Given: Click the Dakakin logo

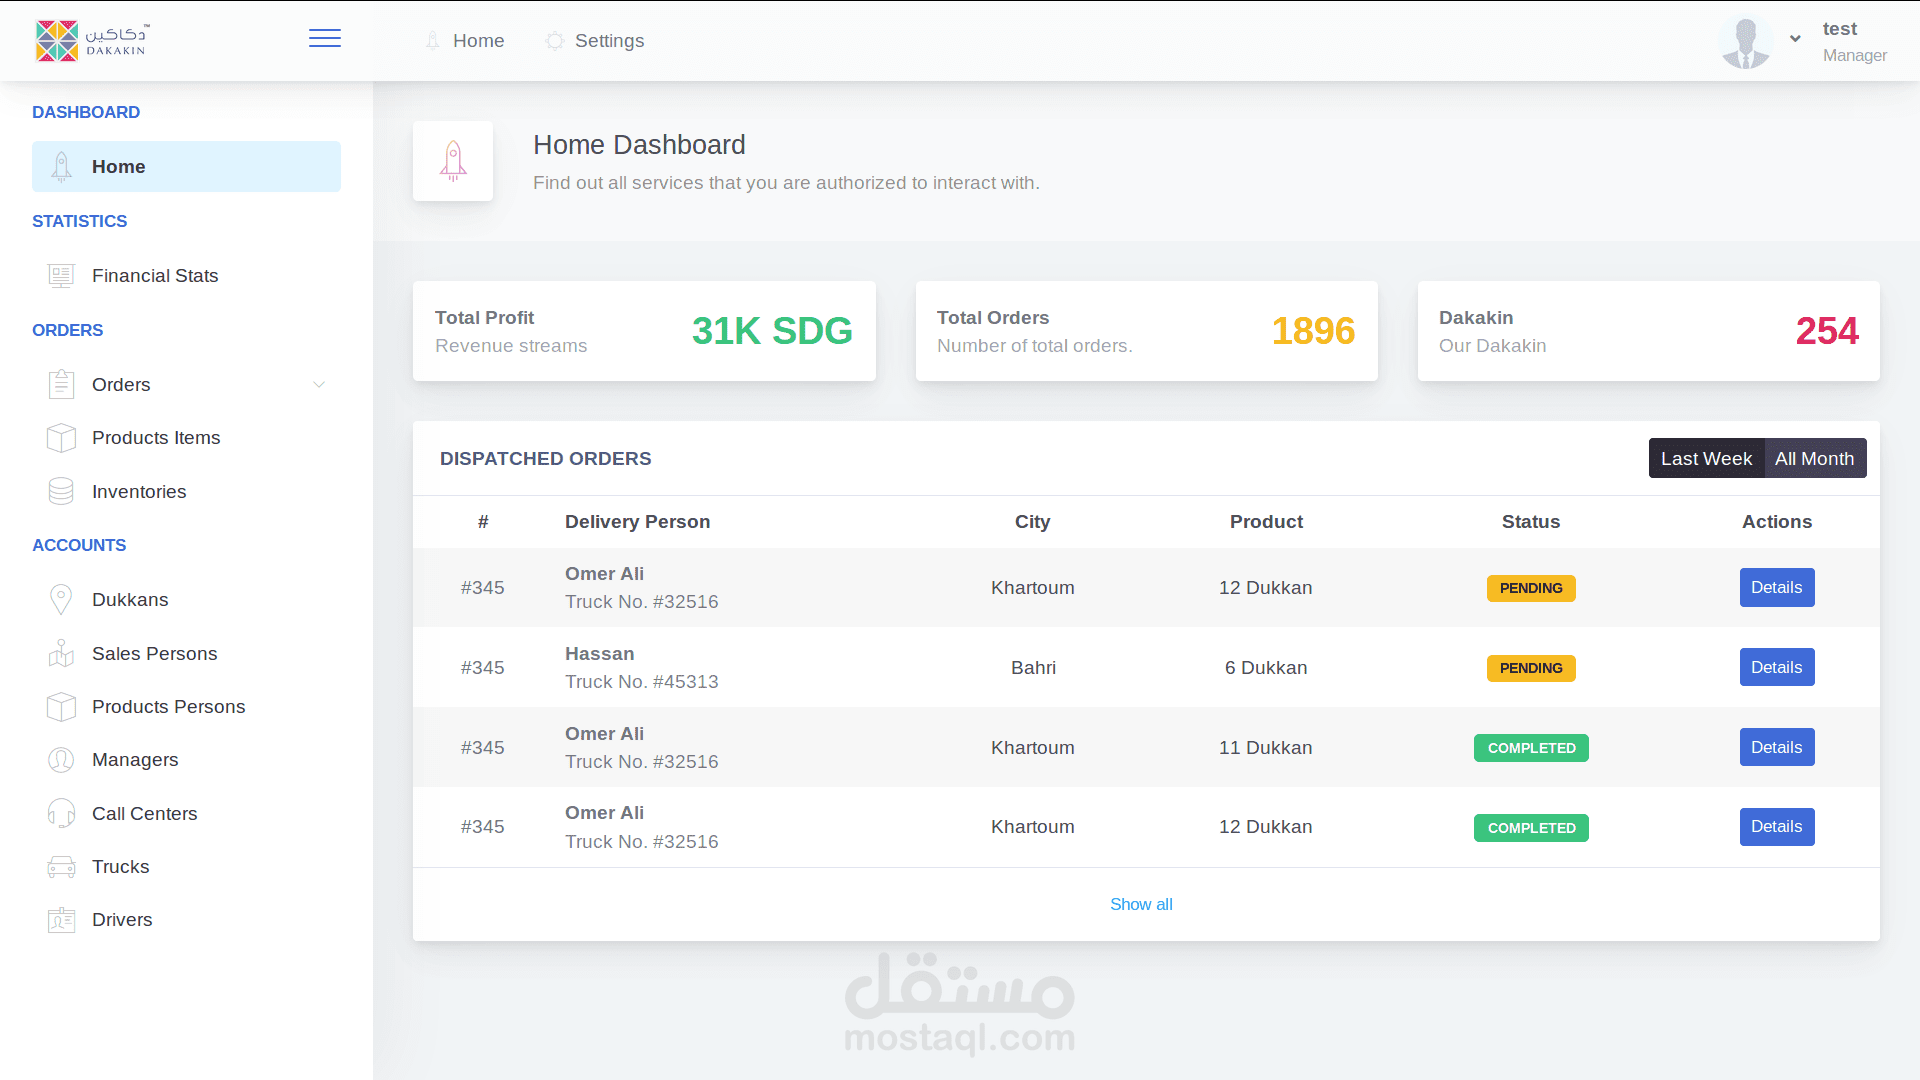Looking at the screenshot, I should pyautogui.click(x=92, y=41).
